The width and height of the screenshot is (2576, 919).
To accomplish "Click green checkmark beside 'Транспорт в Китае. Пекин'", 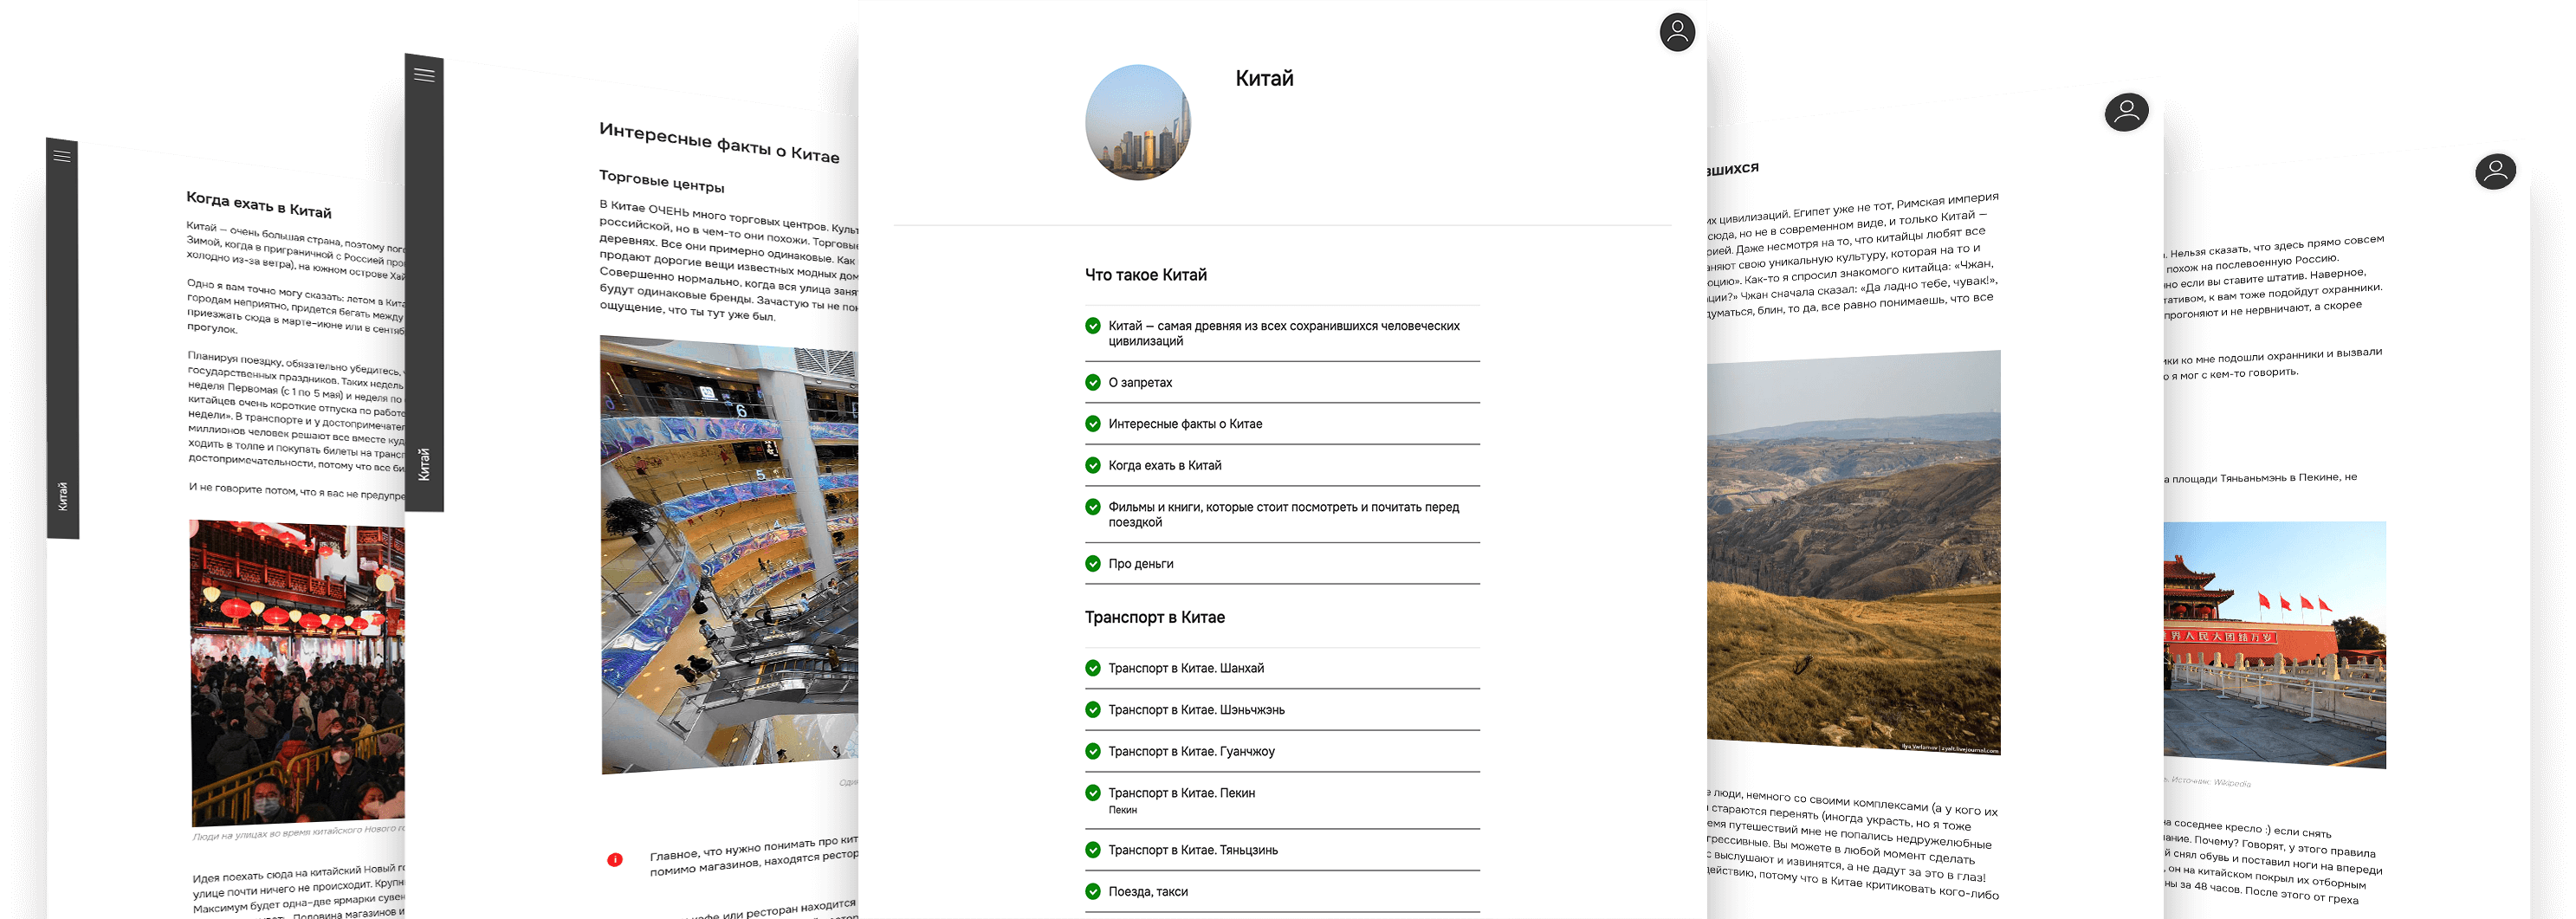I will 1093,793.
